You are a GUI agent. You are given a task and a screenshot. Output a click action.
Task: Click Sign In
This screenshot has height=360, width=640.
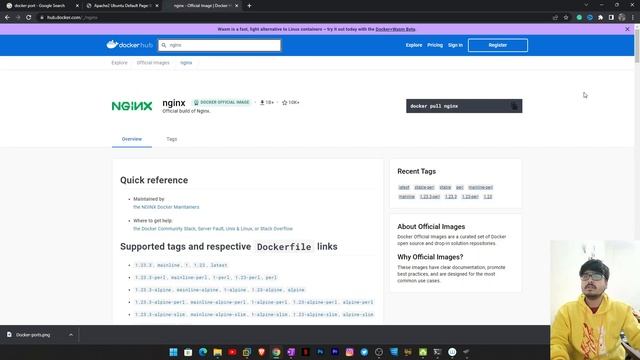pyautogui.click(x=456, y=45)
